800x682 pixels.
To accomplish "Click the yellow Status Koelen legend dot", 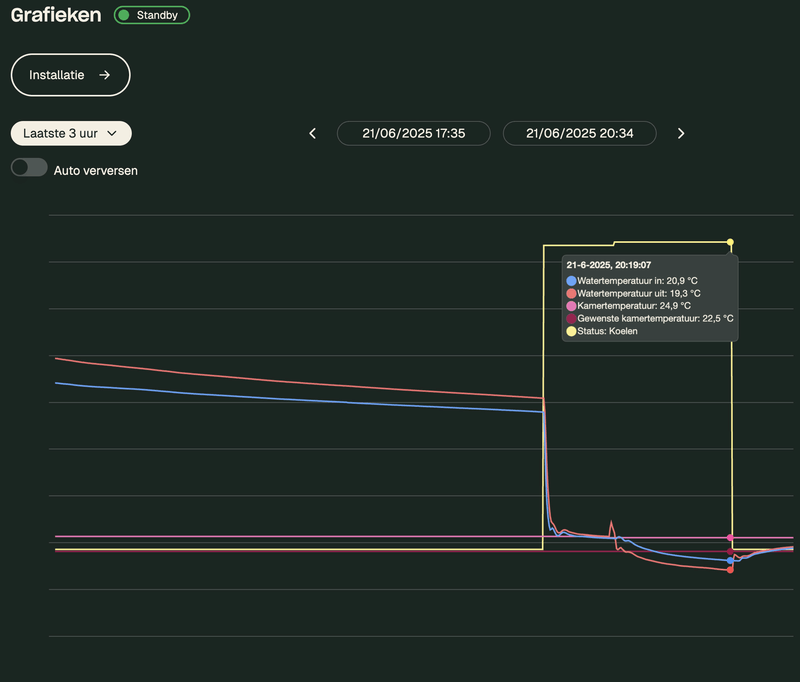I will 571,331.
